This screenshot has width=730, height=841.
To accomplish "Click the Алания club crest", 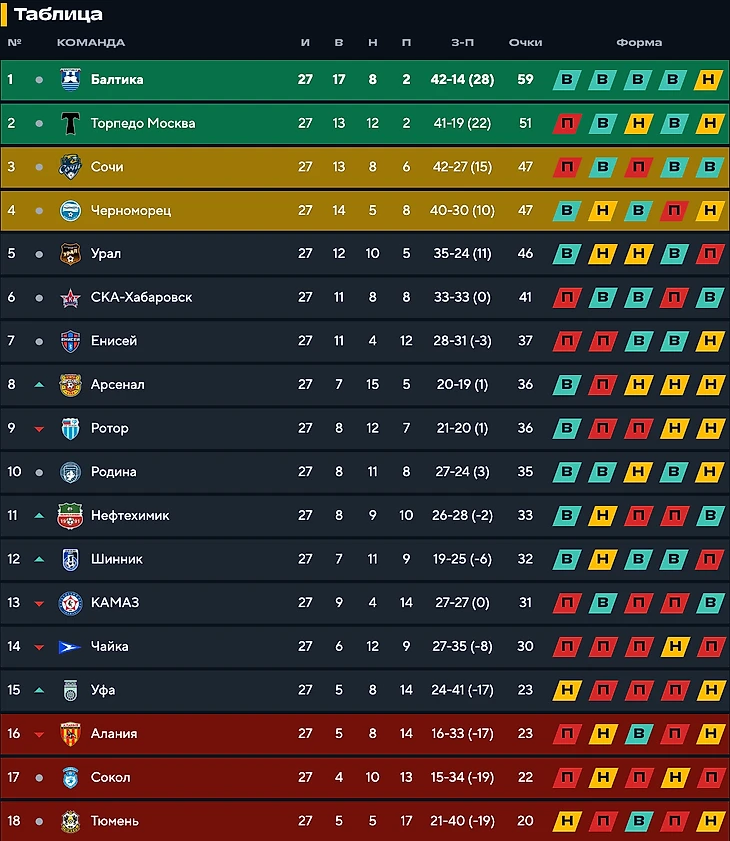I will pyautogui.click(x=70, y=733).
